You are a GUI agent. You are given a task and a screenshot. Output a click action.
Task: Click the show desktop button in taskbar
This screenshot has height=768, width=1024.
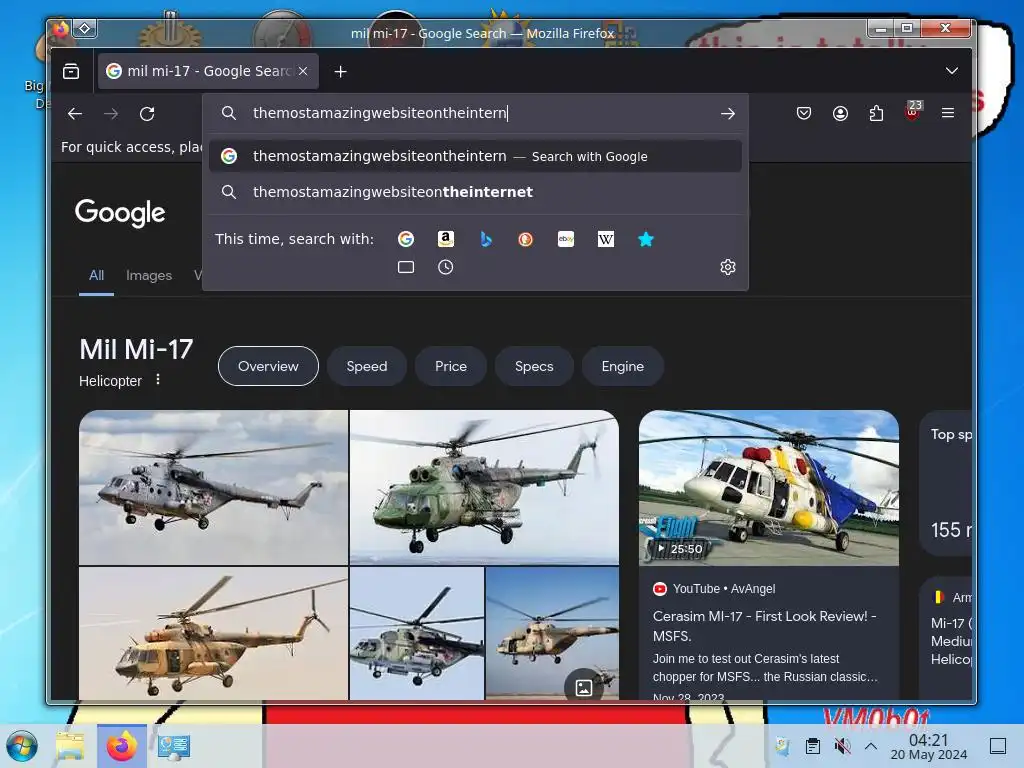tap(998, 746)
